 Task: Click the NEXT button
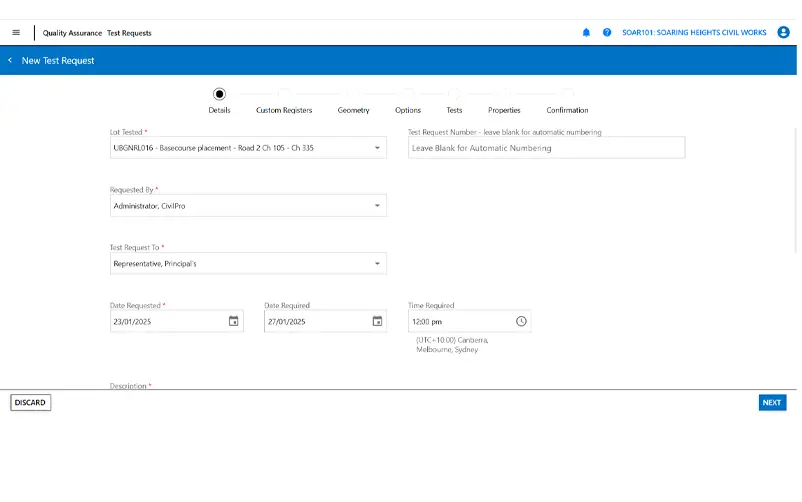[x=772, y=403]
